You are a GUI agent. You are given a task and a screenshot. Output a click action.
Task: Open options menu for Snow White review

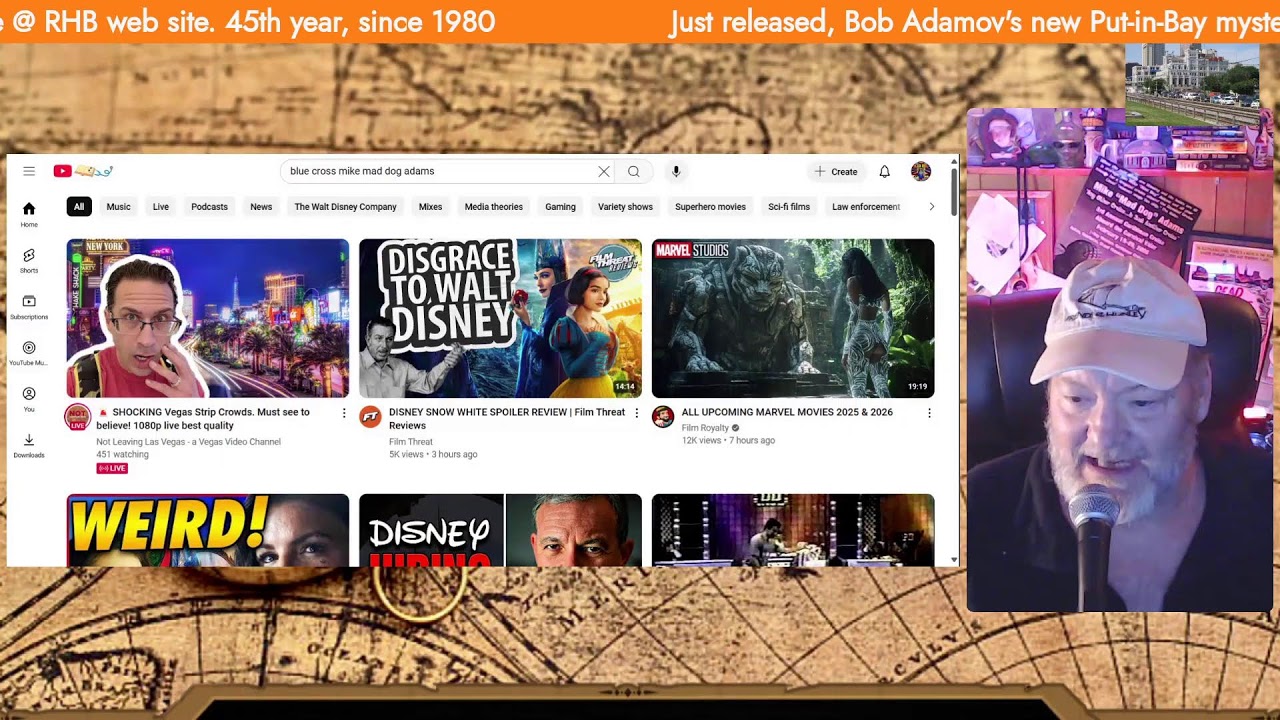coord(637,413)
